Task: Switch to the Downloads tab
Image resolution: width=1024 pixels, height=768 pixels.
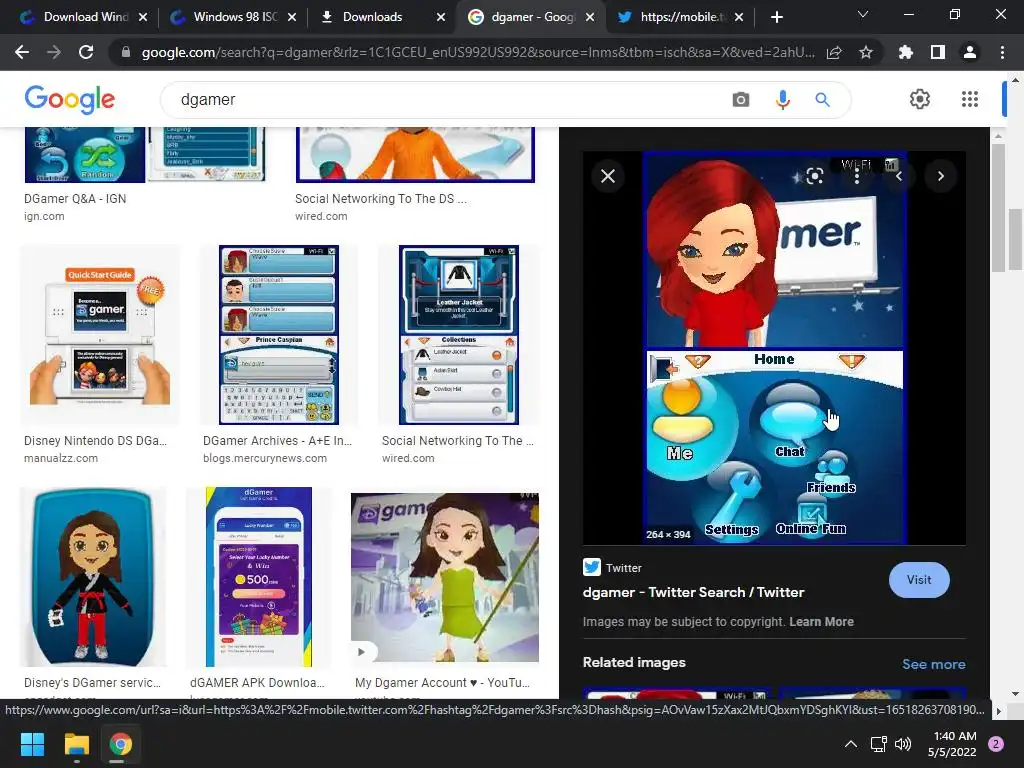Action: (372, 17)
